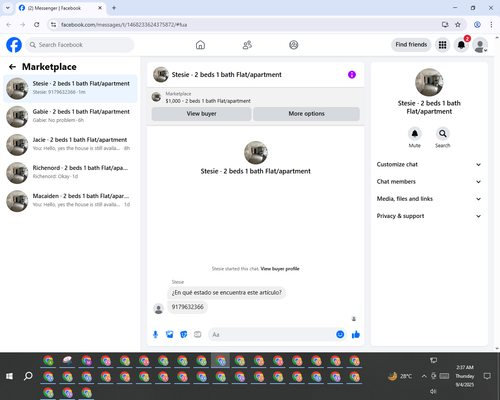Show hidden system tray icons
This screenshot has width=500, height=400.
424,376
